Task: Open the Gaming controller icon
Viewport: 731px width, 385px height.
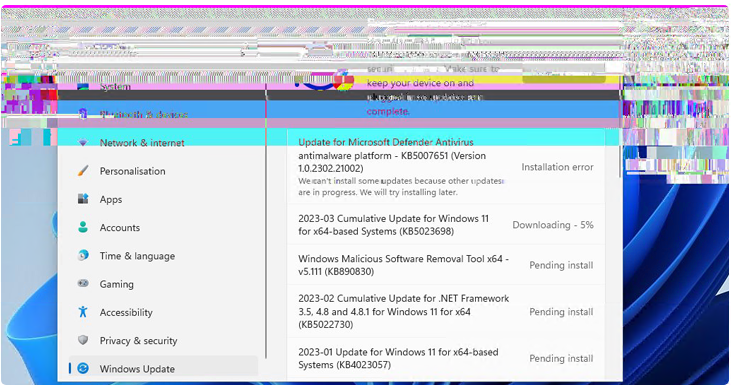Action: coord(83,283)
